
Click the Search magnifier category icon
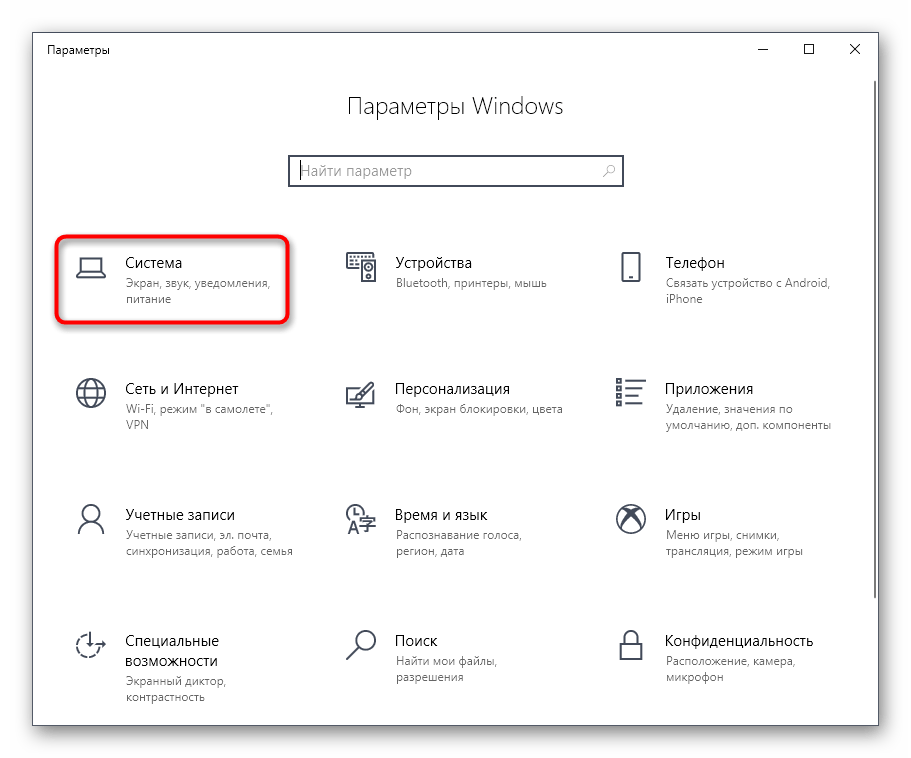360,645
